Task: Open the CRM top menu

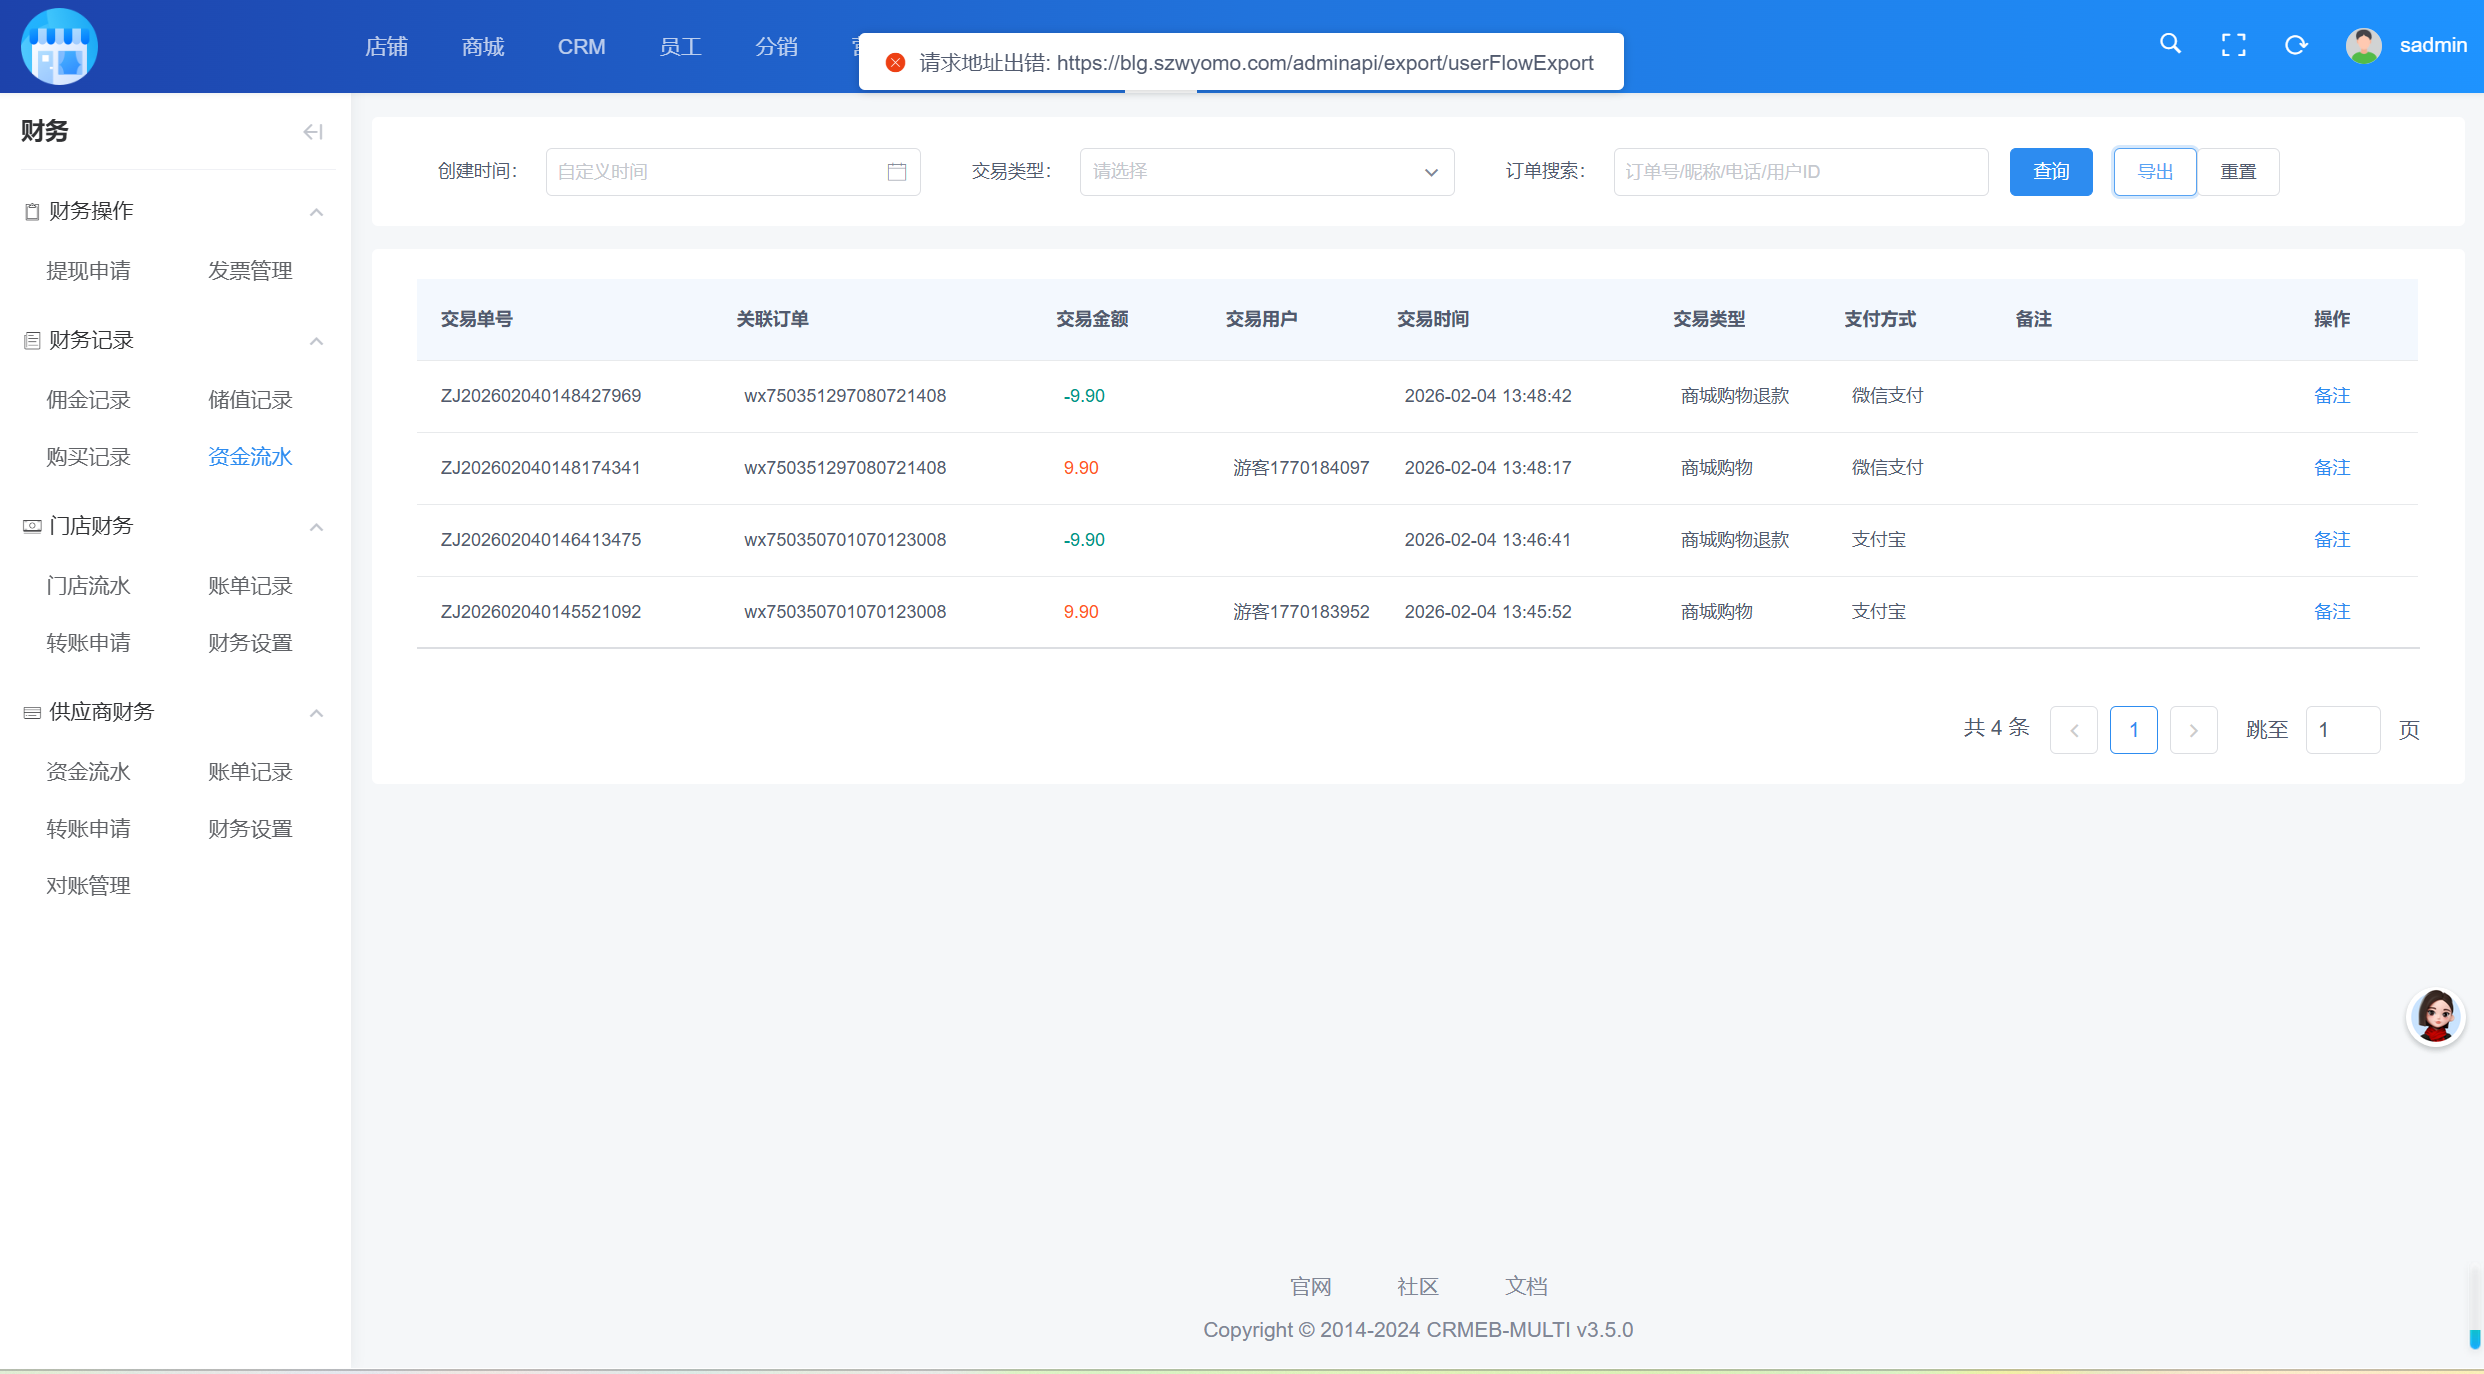Action: (x=581, y=46)
